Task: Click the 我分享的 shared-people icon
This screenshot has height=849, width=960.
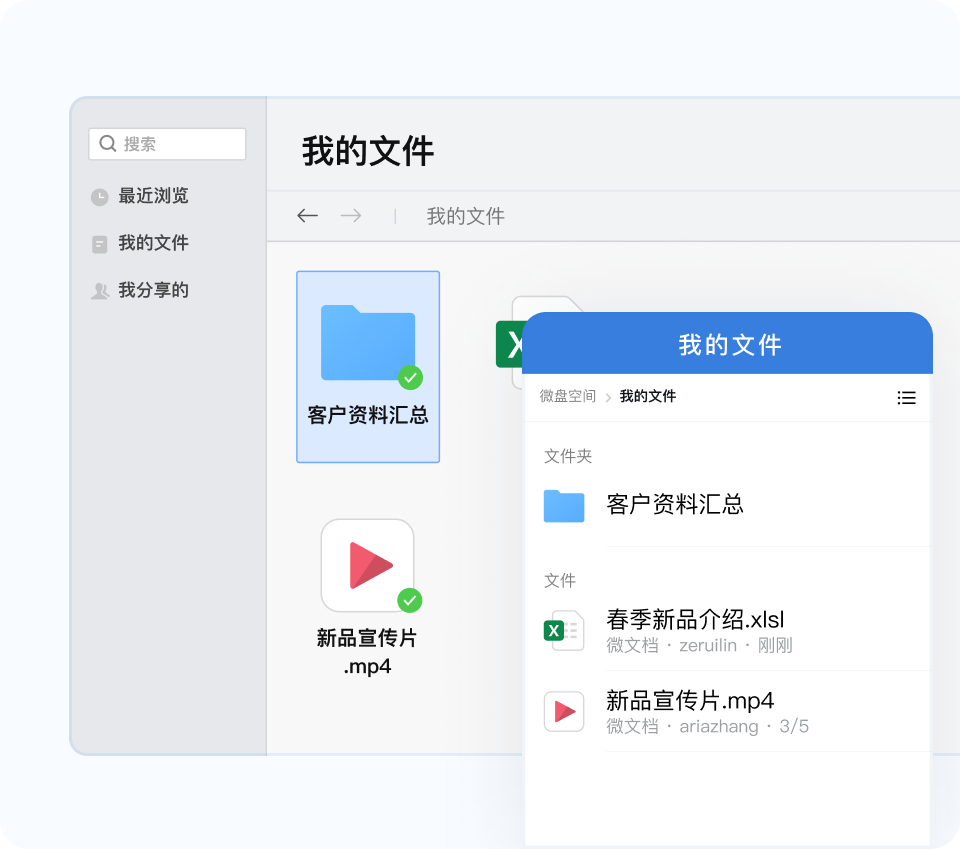Action: tap(100, 291)
